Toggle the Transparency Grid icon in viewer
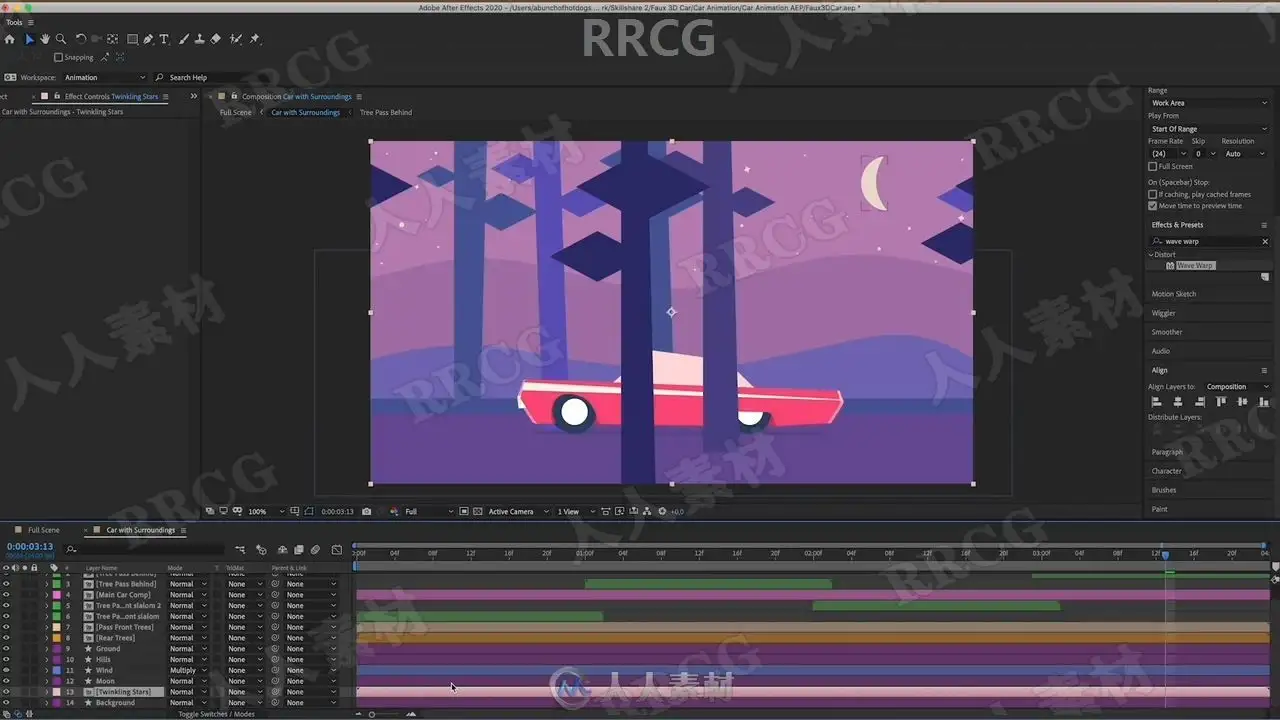This screenshot has height=720, width=1280. pyautogui.click(x=478, y=511)
